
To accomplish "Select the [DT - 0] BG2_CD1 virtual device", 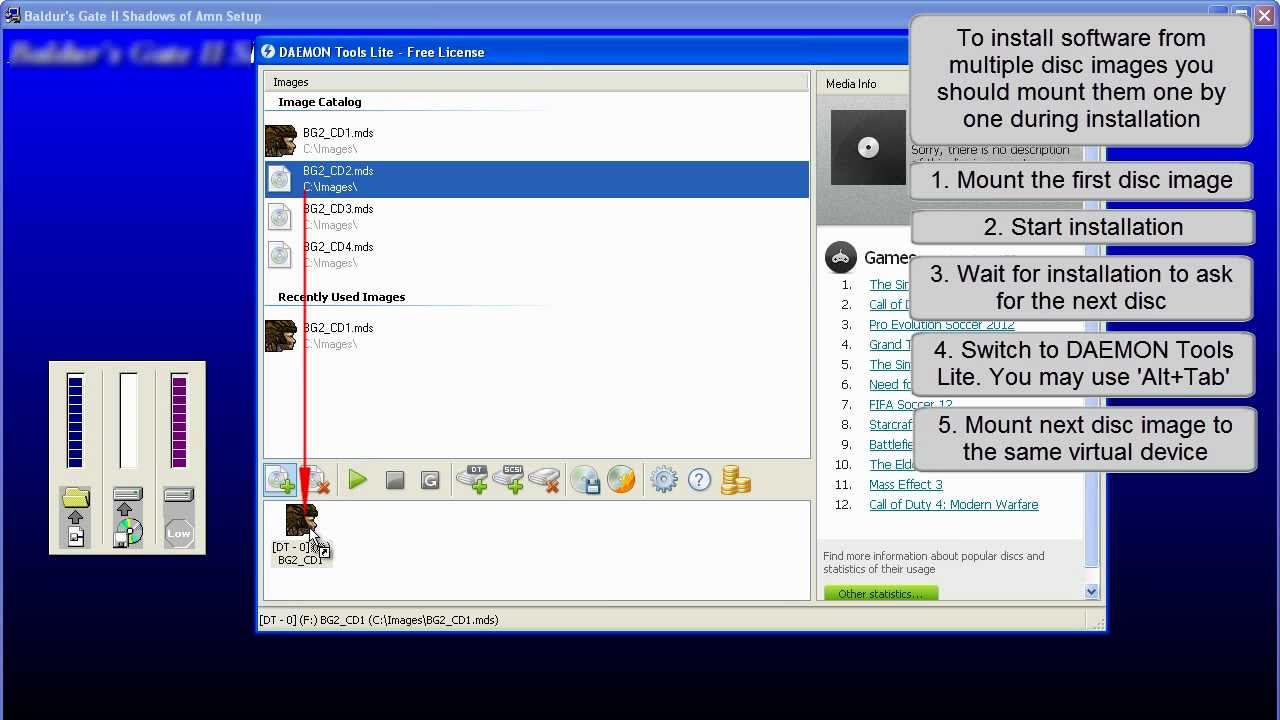I will click(301, 536).
